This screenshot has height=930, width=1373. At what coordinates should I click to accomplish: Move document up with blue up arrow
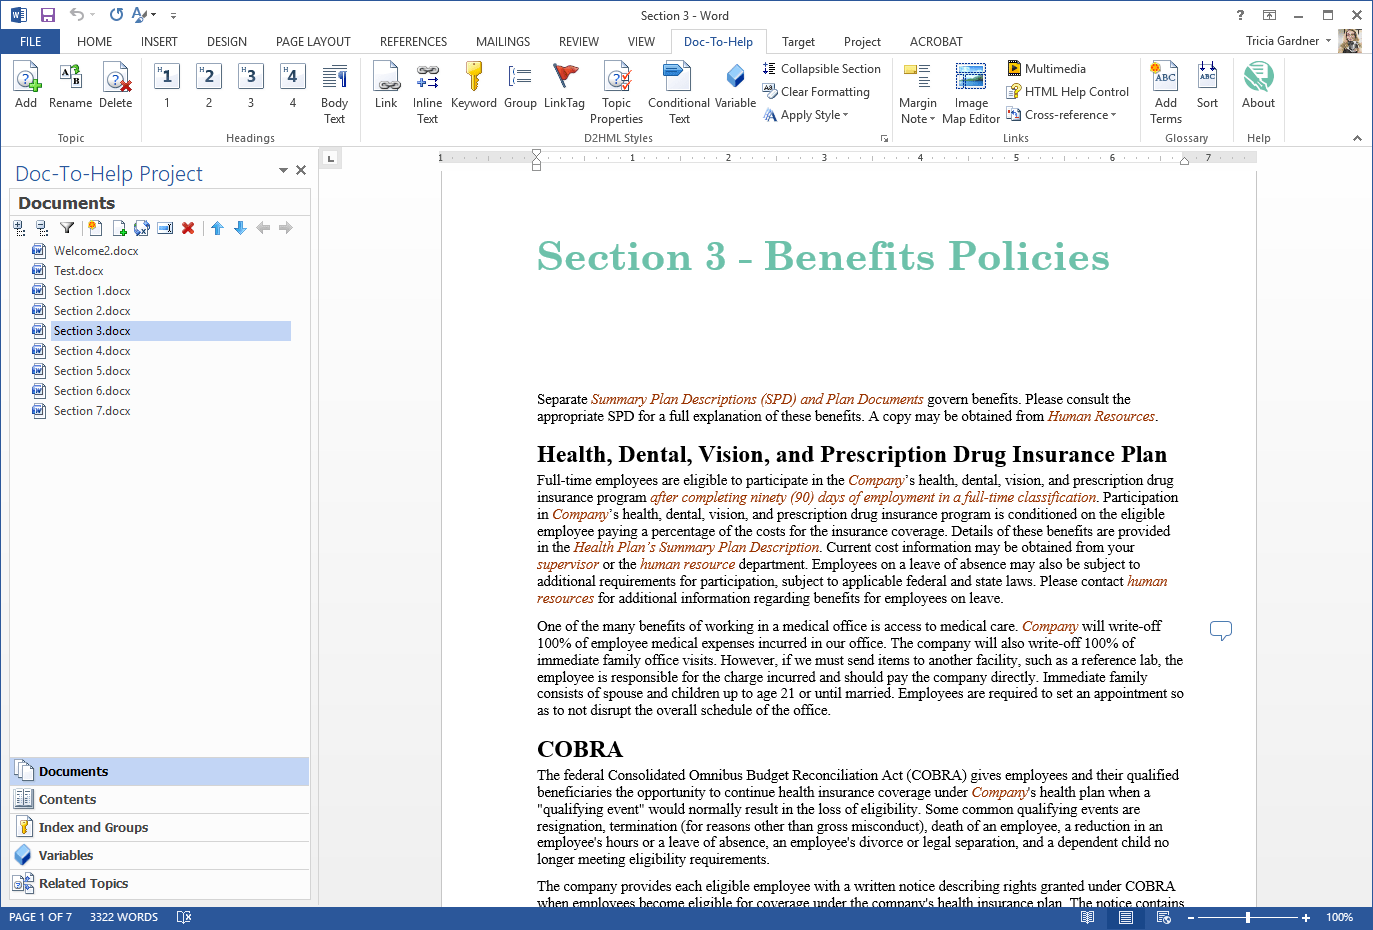pyautogui.click(x=217, y=228)
